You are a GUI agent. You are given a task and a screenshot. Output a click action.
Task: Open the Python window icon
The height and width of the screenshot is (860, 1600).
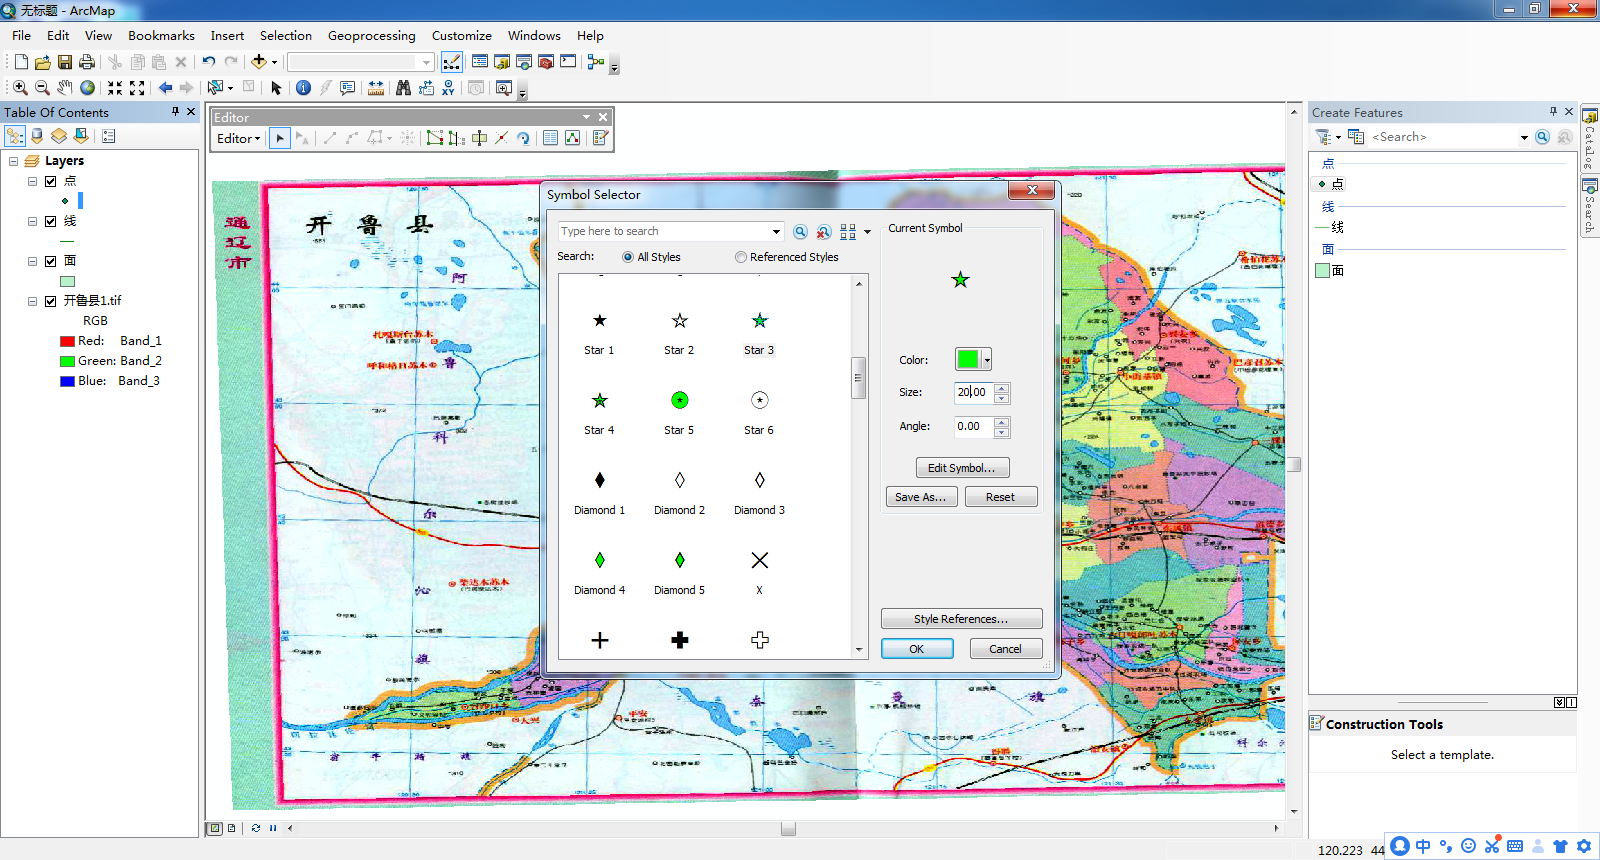[x=568, y=62]
